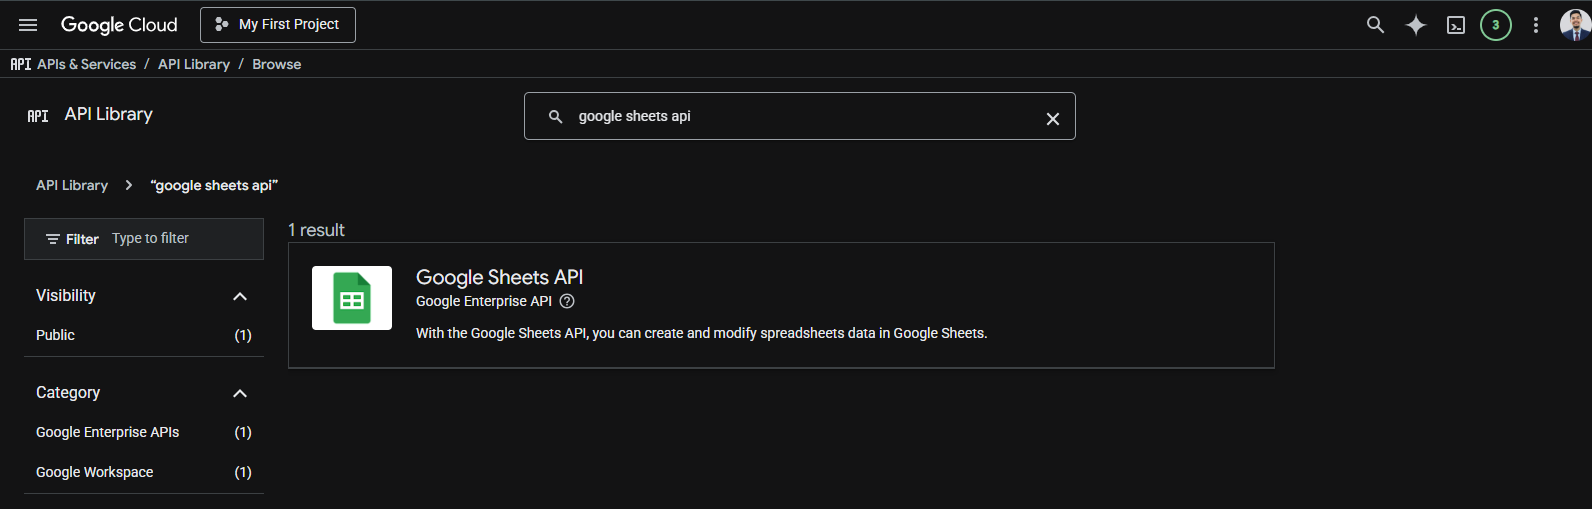Click the Filter icon
Image resolution: width=1592 pixels, height=509 pixels.
(x=53, y=239)
